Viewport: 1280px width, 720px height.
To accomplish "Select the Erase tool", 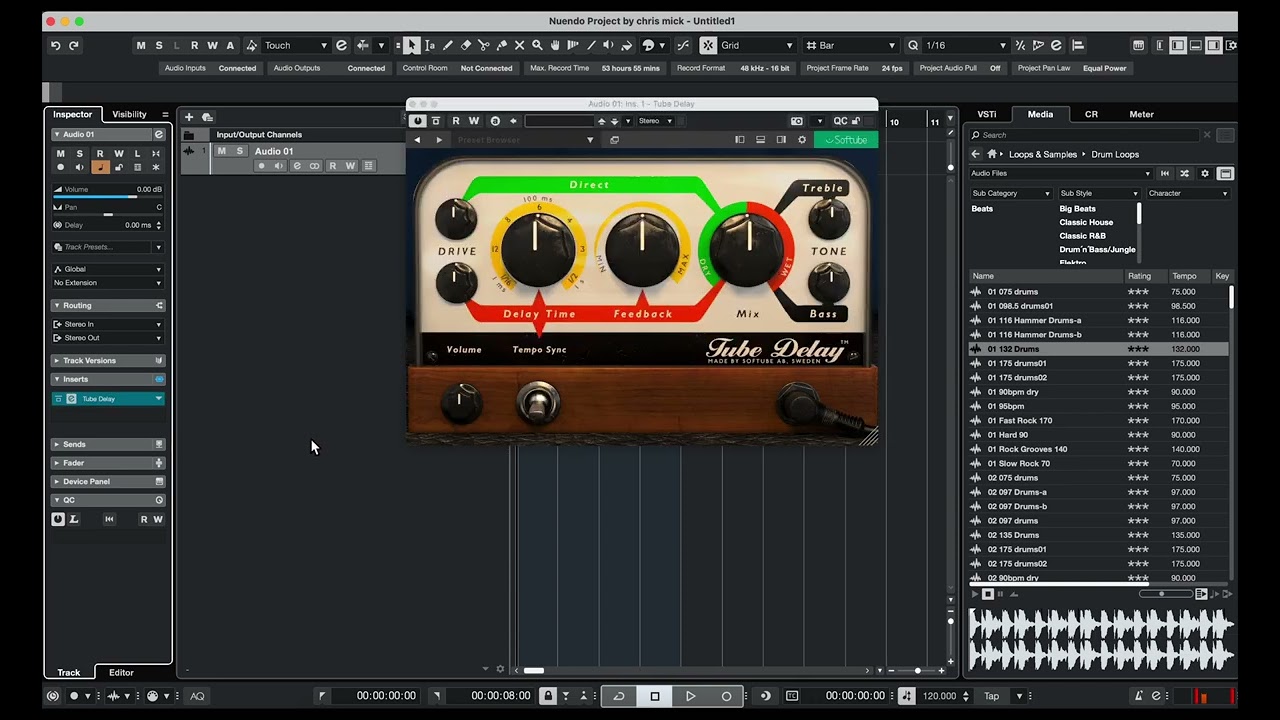I will [x=466, y=45].
